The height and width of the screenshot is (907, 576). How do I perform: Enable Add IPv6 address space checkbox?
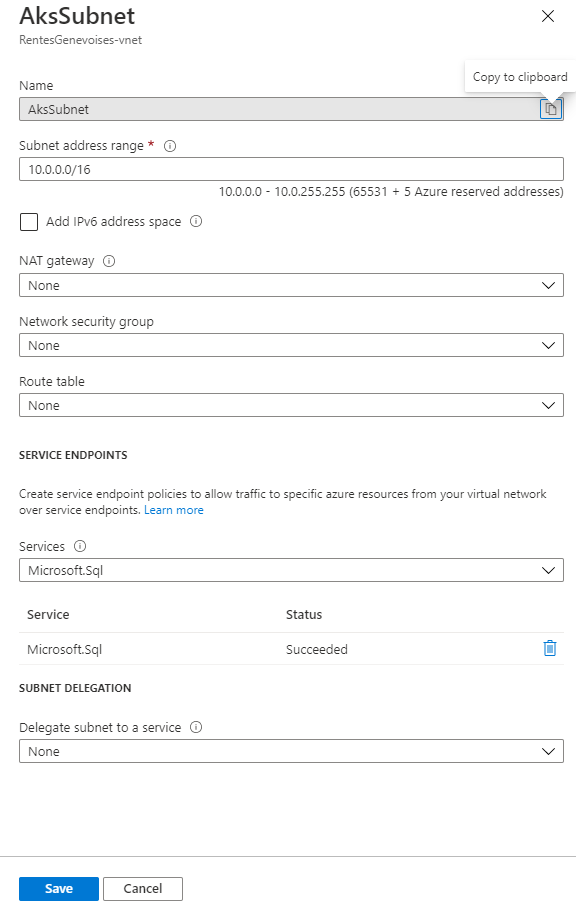29,222
